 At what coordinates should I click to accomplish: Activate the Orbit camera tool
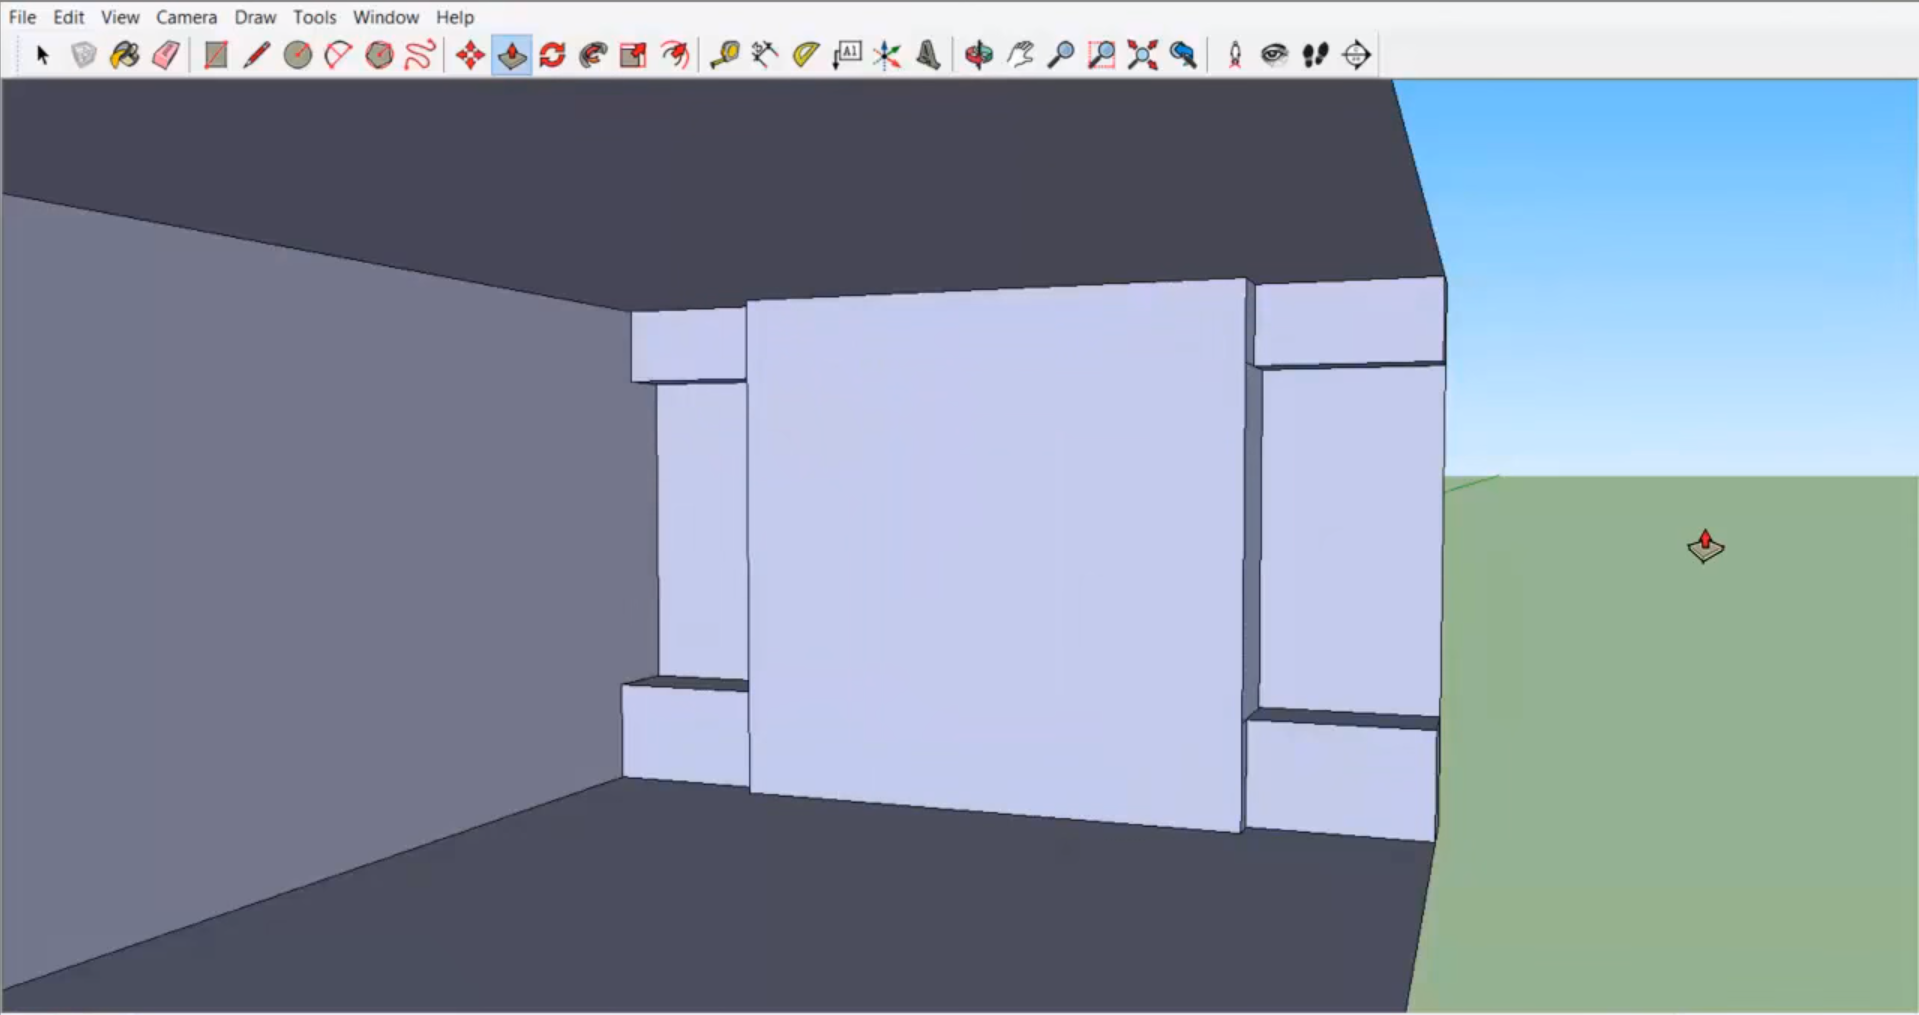[x=979, y=55]
